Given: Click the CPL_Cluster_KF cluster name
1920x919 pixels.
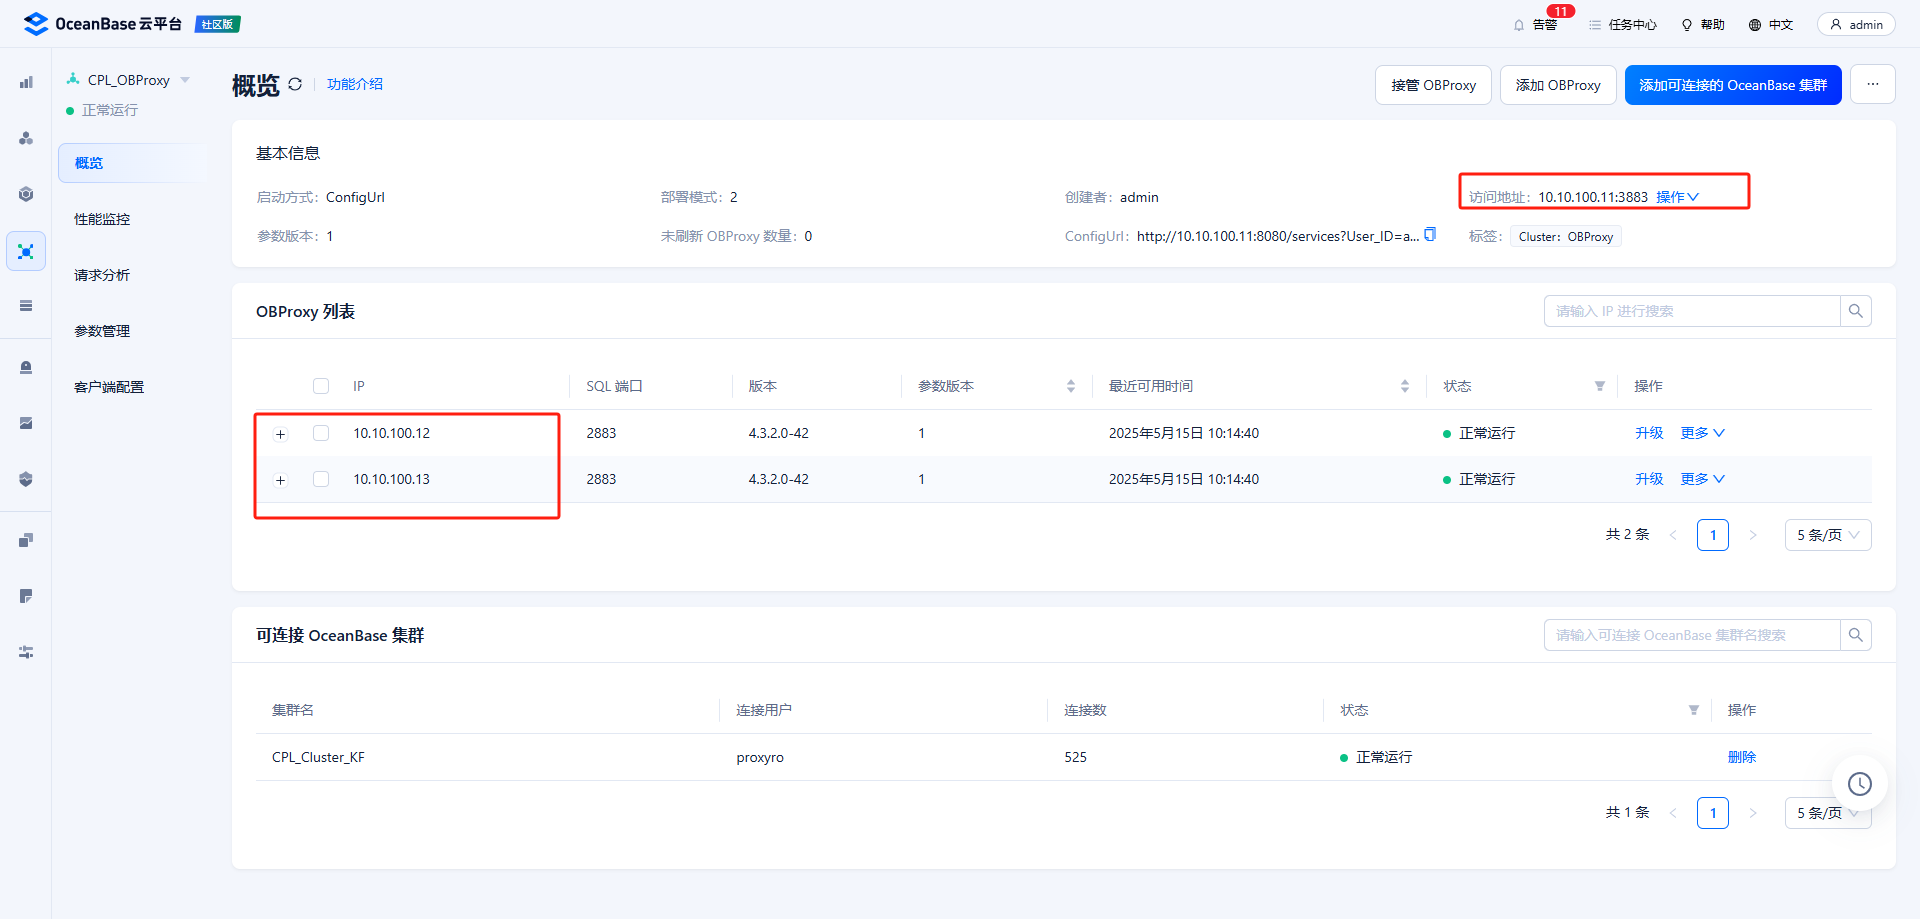Looking at the screenshot, I should pyautogui.click(x=318, y=757).
